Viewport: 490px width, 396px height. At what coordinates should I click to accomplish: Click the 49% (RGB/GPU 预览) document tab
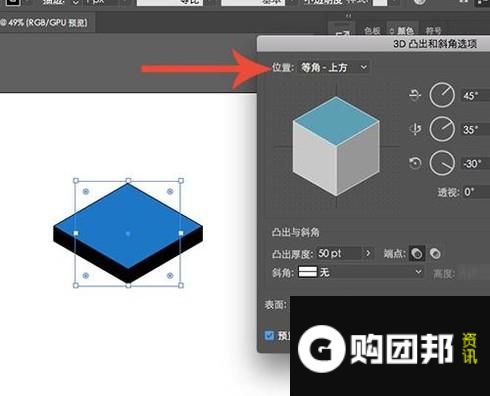pos(45,23)
